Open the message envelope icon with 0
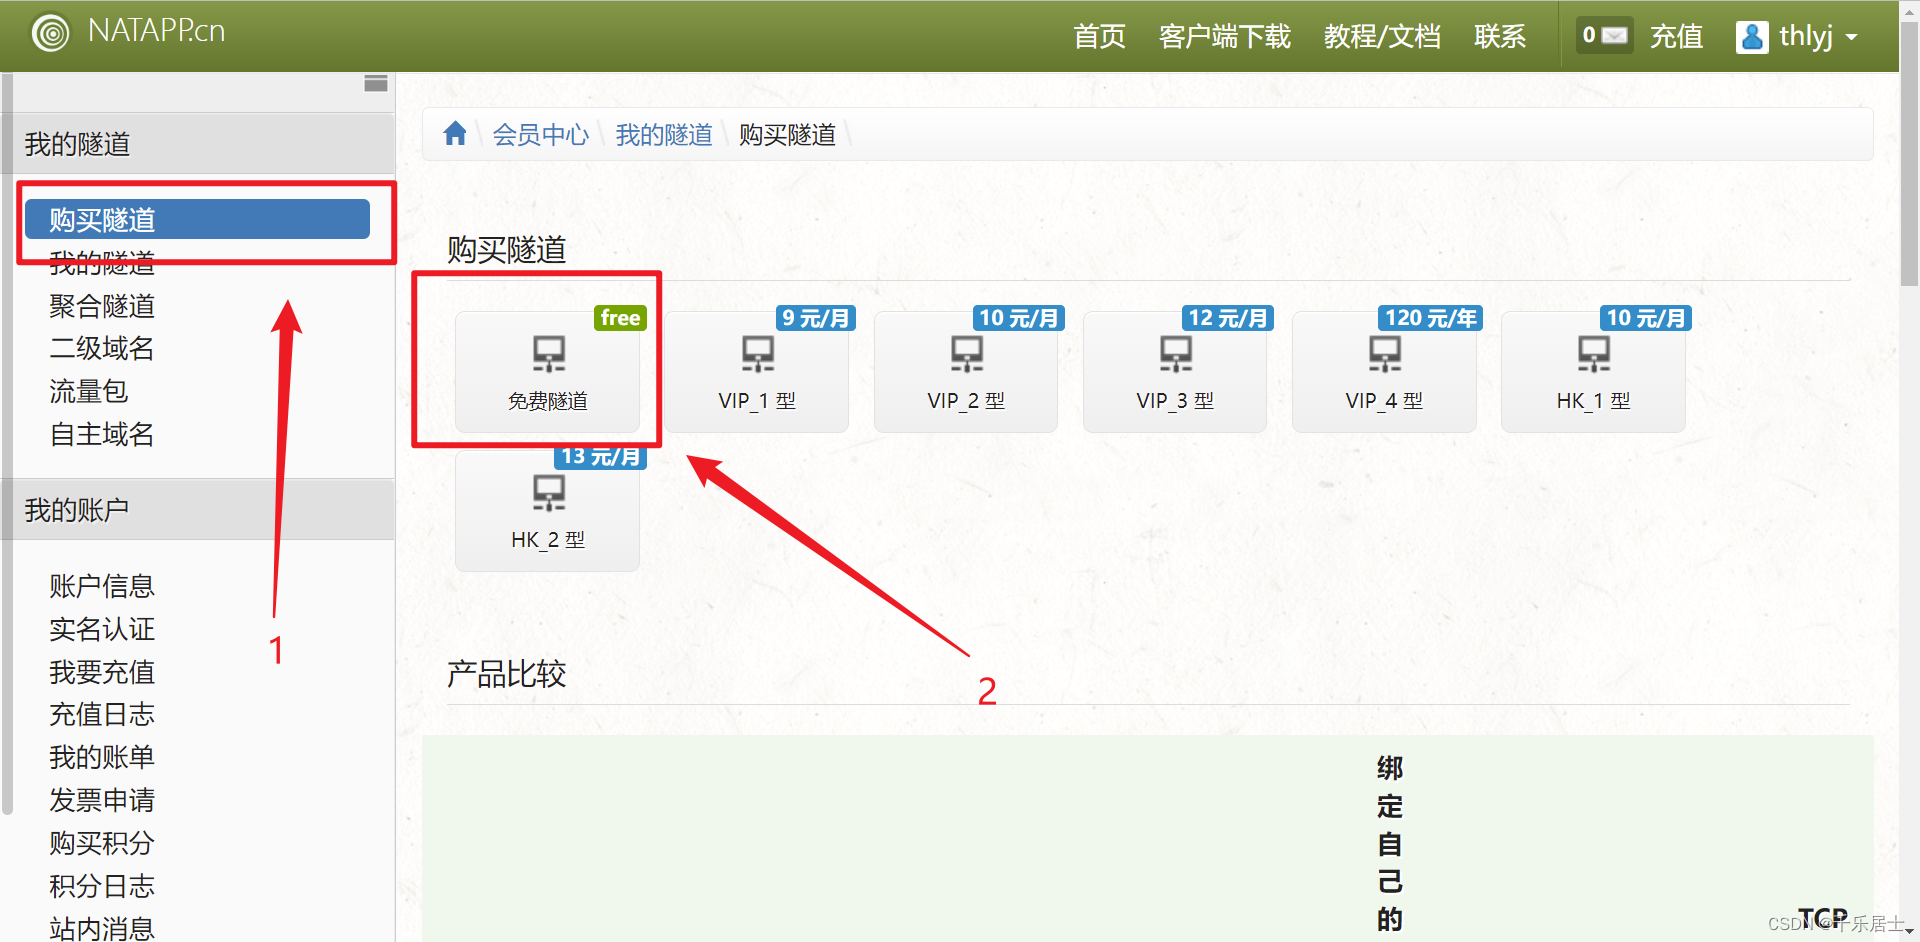 [x=1604, y=36]
